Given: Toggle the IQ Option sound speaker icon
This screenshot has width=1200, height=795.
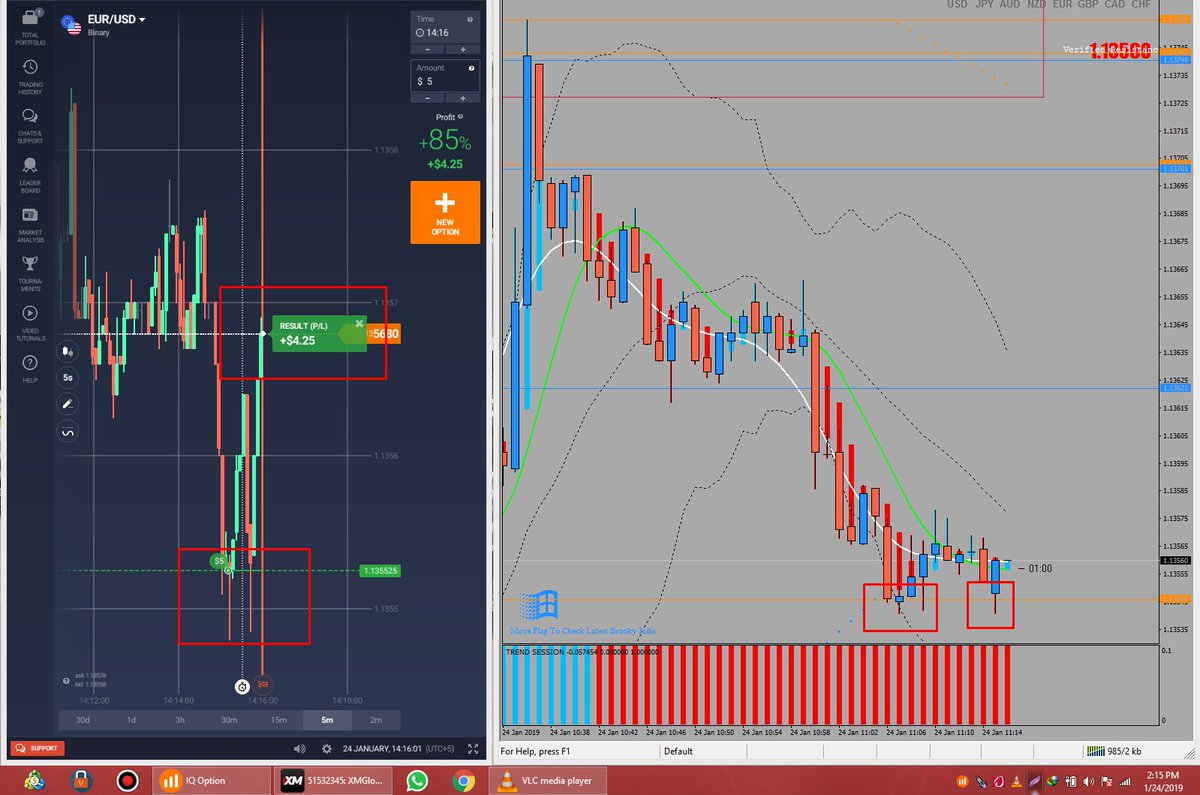Looking at the screenshot, I should [299, 748].
